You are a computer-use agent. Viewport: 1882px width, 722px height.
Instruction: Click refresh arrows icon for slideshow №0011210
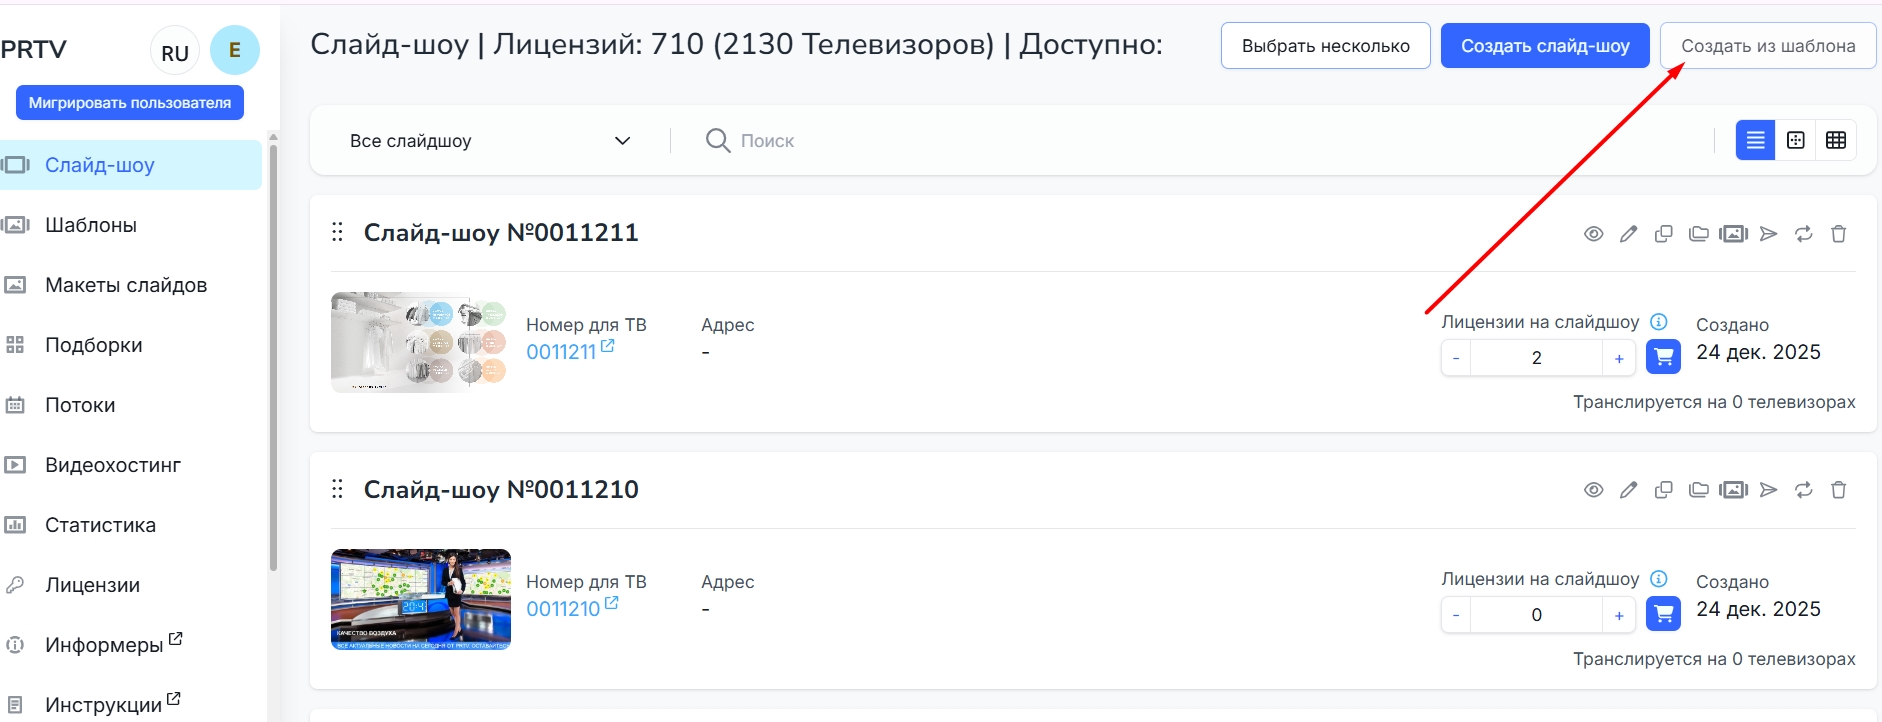pyautogui.click(x=1804, y=490)
